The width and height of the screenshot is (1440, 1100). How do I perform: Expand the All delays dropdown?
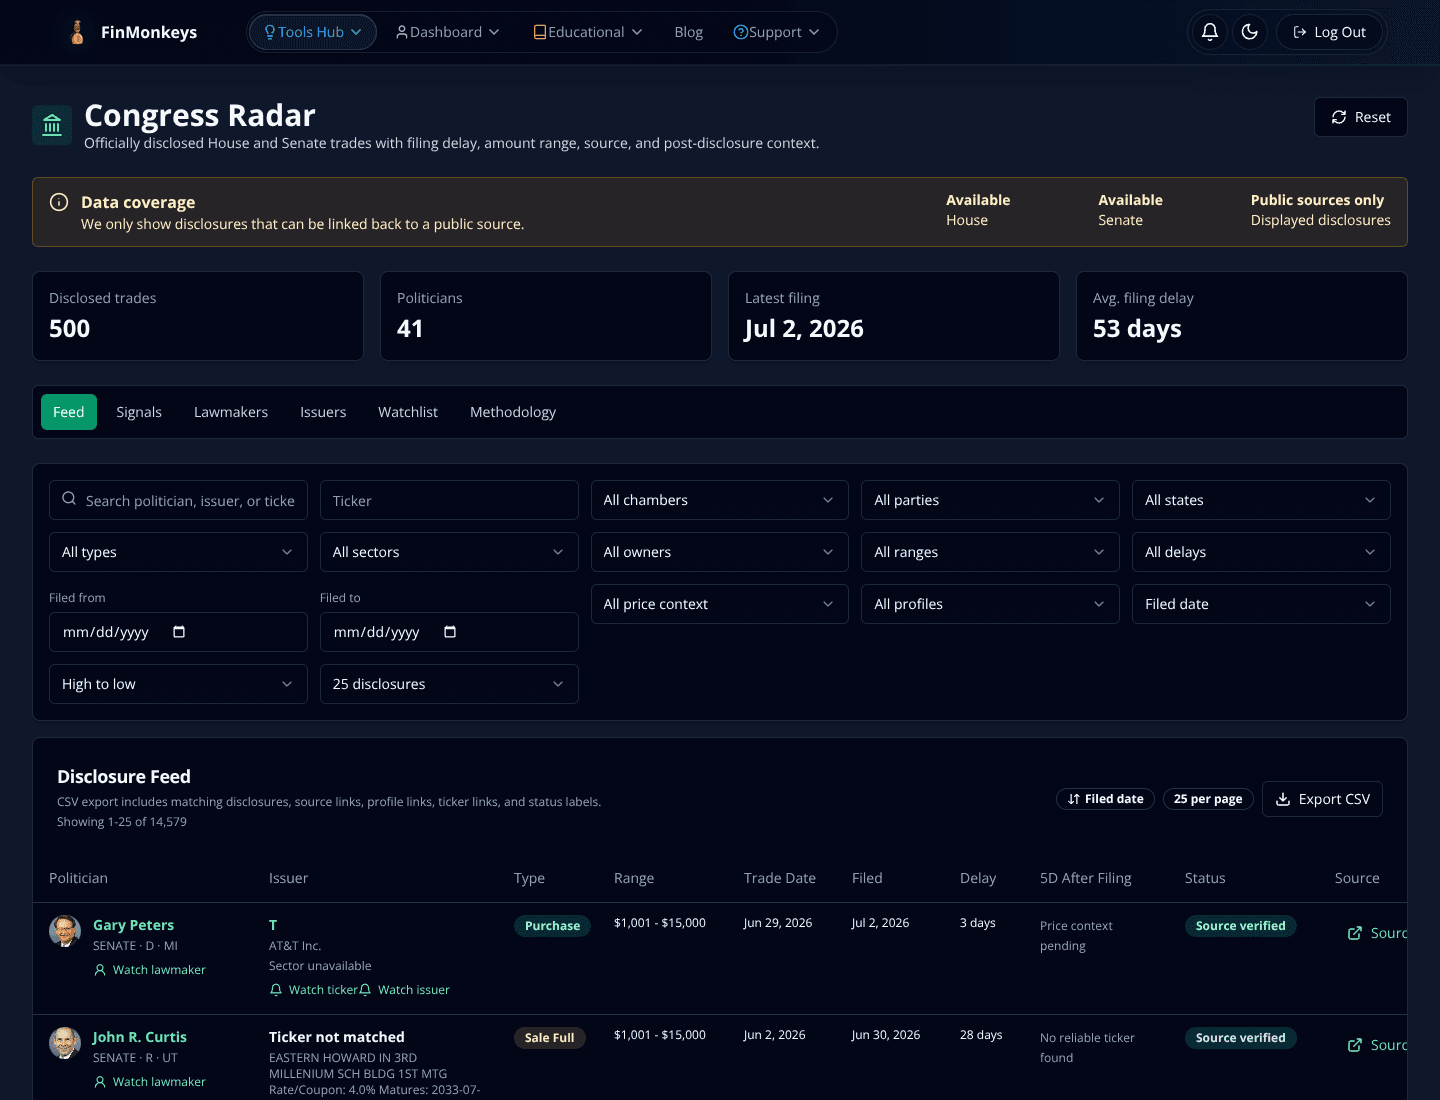pos(1261,552)
